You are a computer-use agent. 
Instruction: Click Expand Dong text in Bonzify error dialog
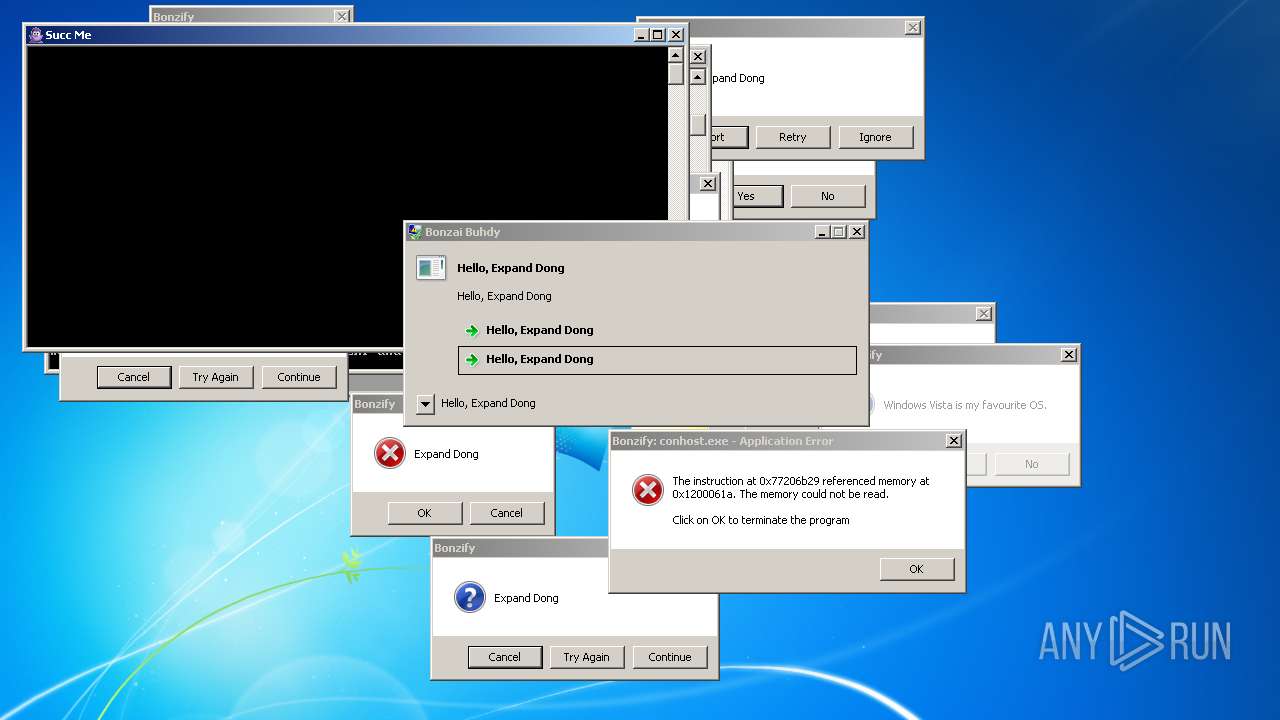[x=446, y=454]
